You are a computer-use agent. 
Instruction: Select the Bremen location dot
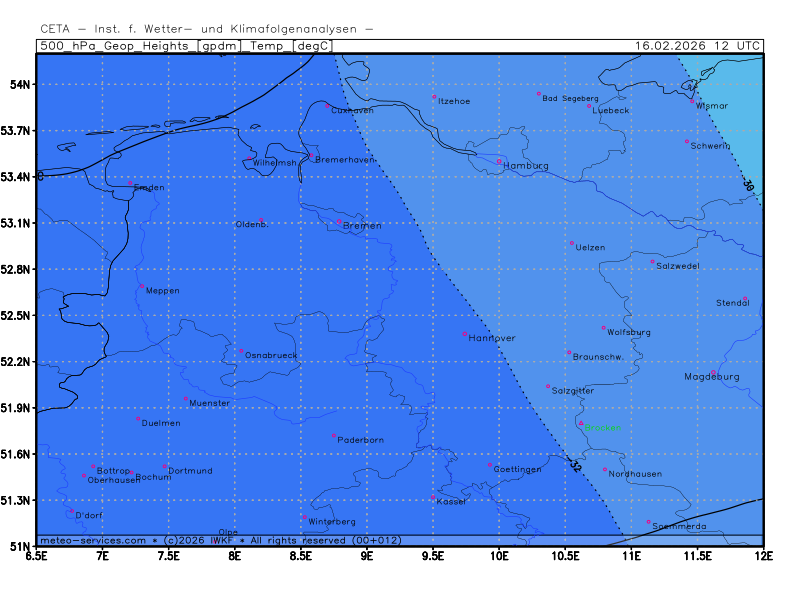point(339,221)
